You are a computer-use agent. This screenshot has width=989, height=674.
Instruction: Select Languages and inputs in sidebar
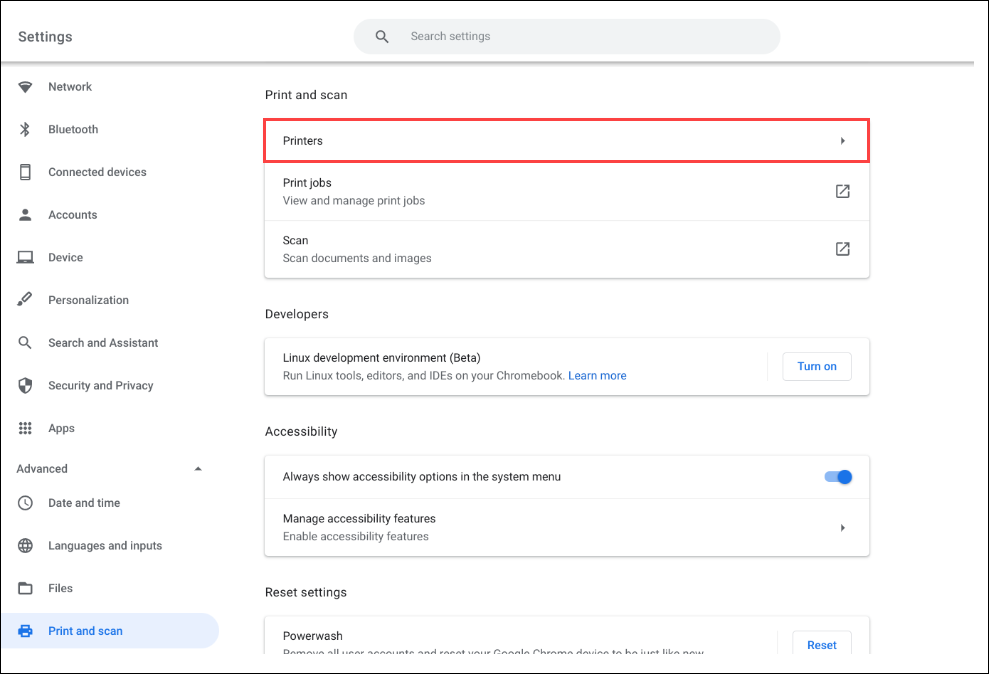pos(104,546)
